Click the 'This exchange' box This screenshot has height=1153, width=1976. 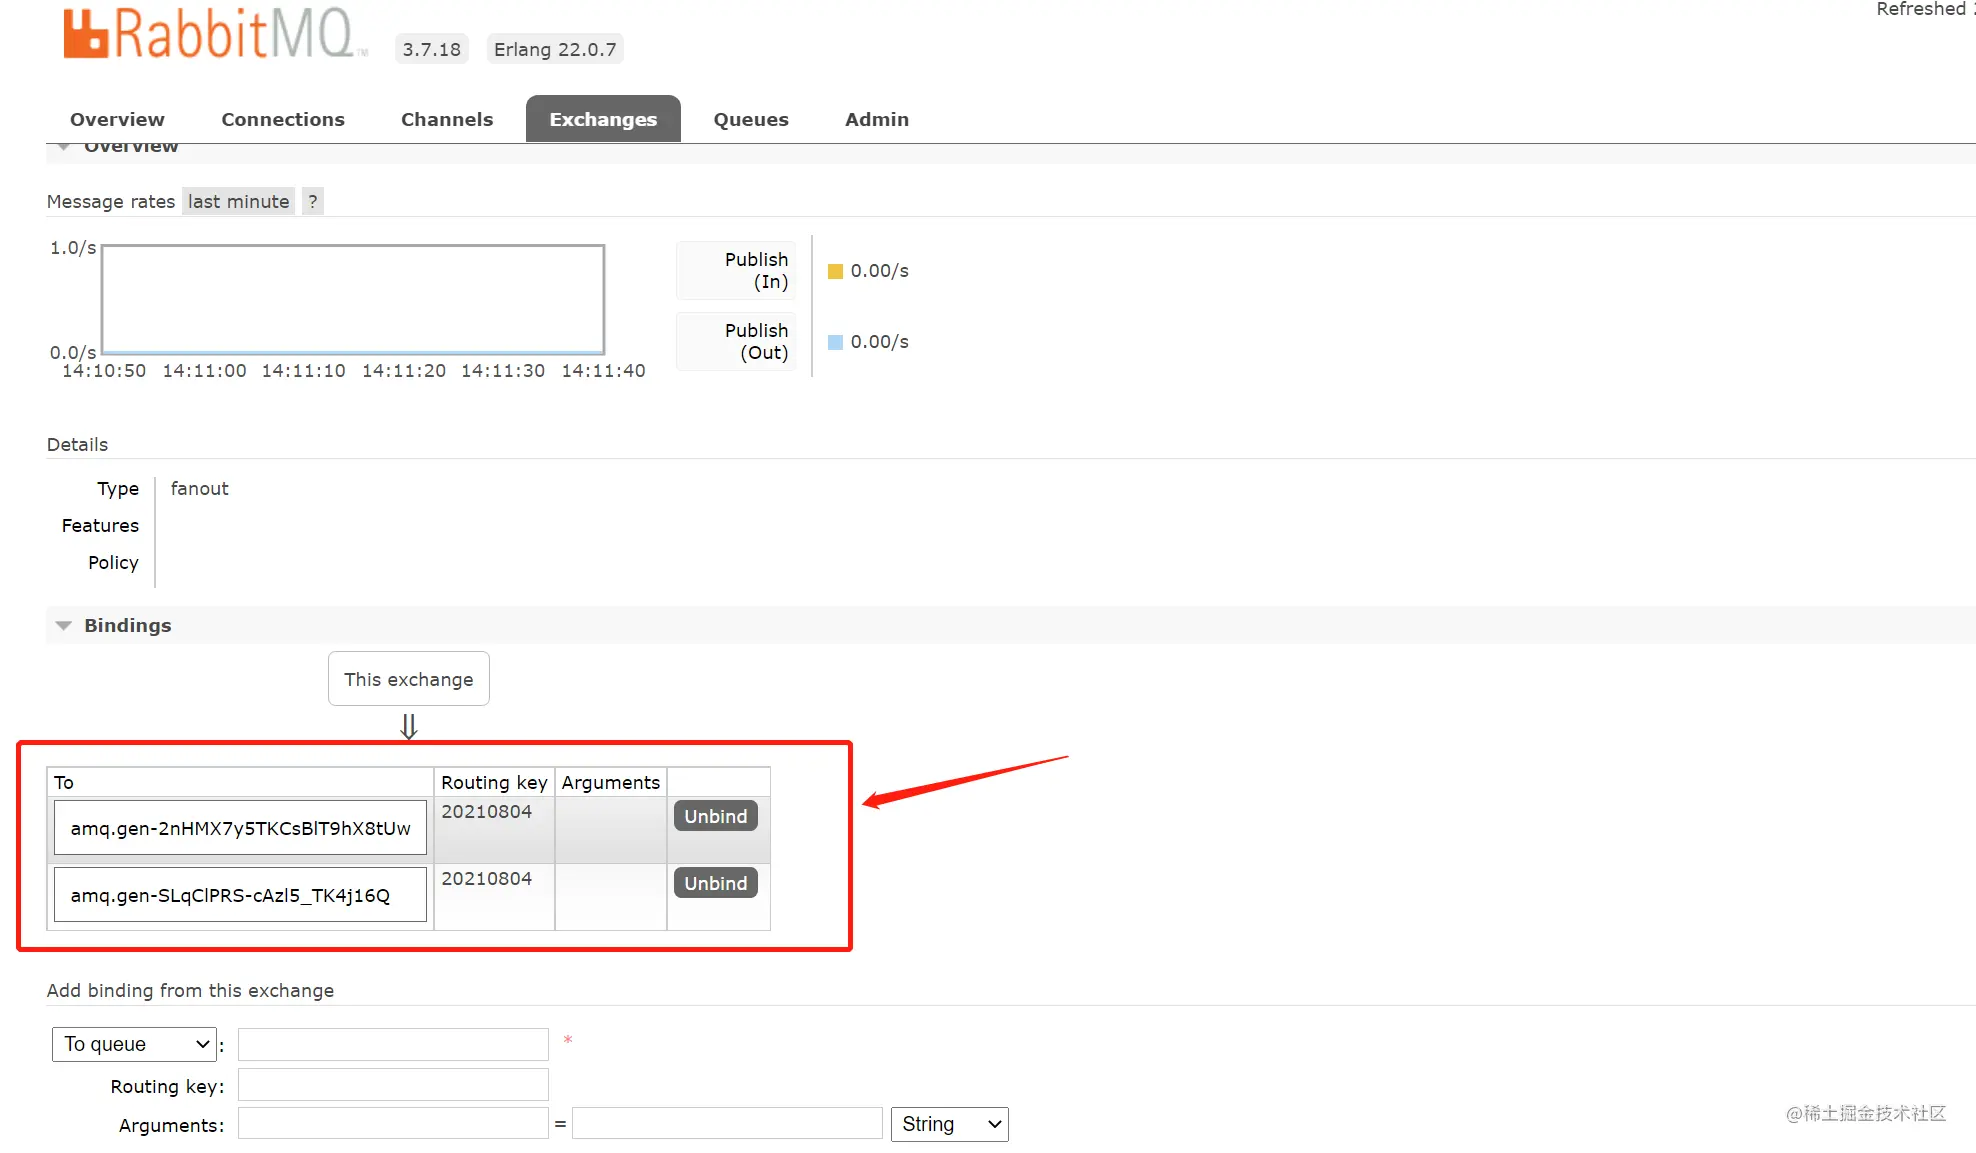(x=409, y=679)
